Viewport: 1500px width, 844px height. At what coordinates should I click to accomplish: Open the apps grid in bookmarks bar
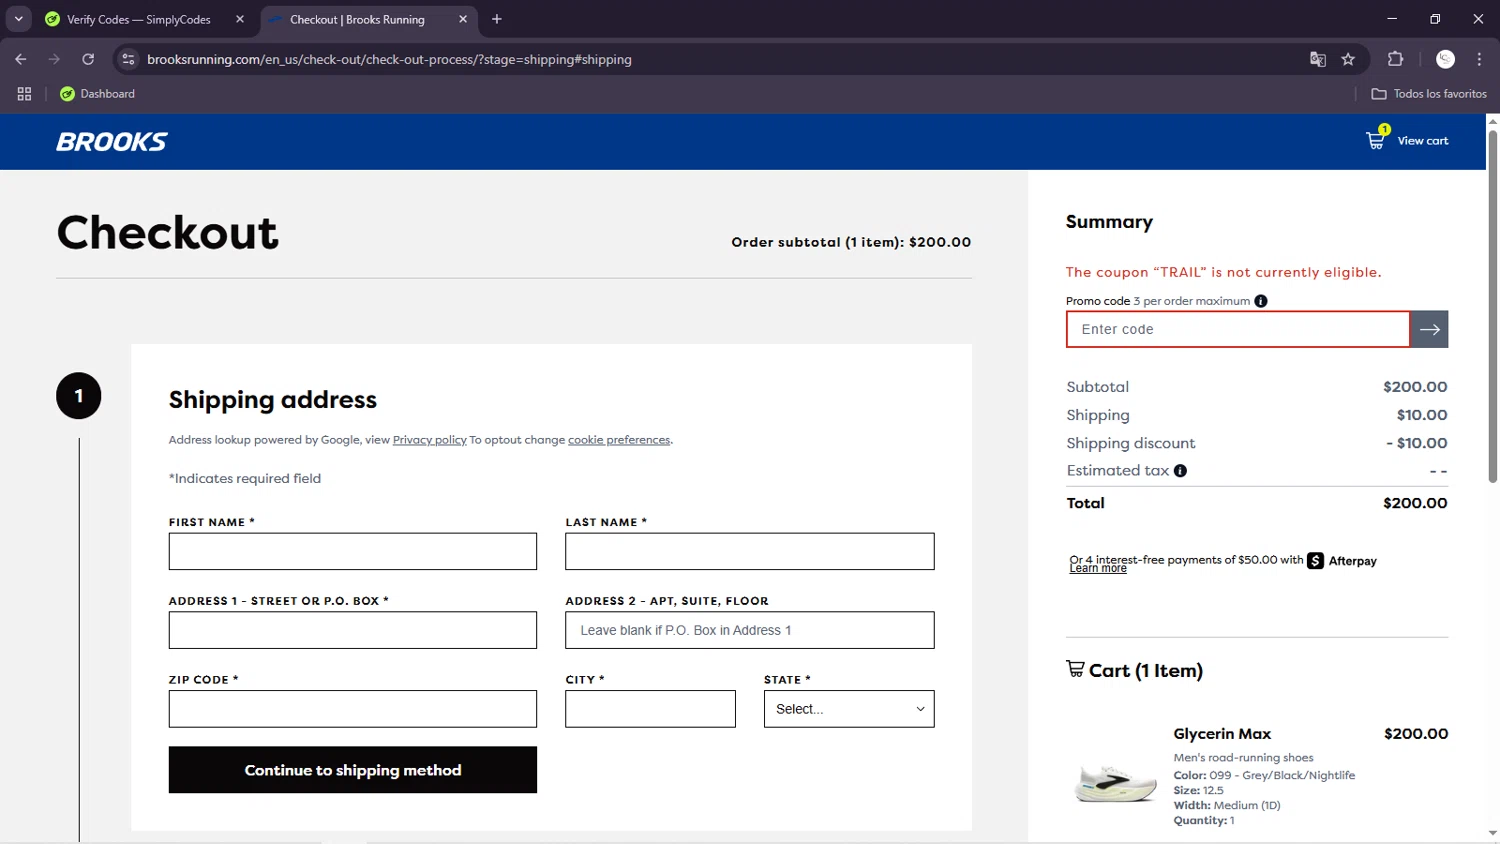(24, 94)
